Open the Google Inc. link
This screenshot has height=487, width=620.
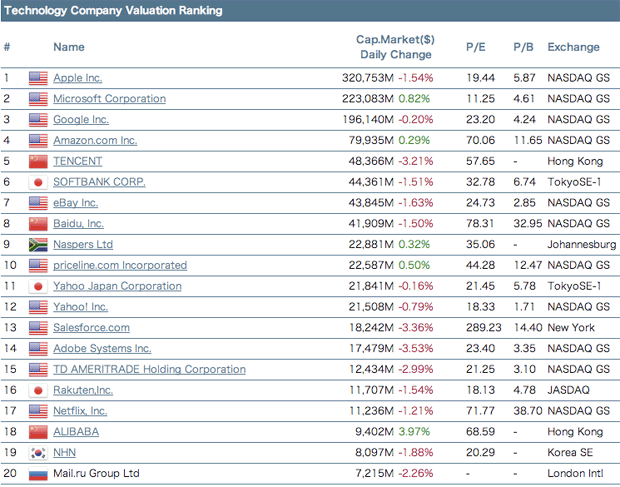pyautogui.click(x=81, y=119)
